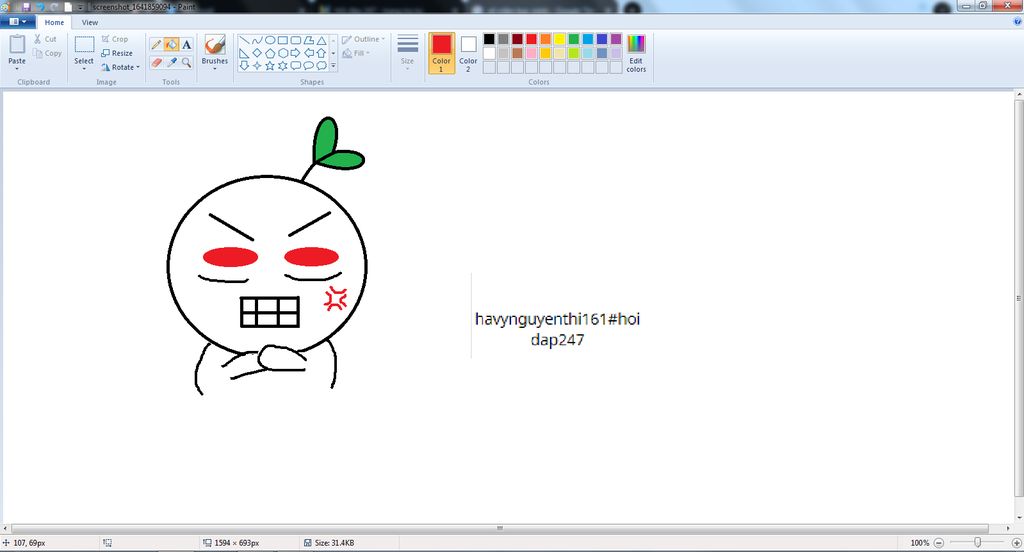Click the vertical scrollbar thumb
1024x552 pixels.
[x=1018, y=298]
